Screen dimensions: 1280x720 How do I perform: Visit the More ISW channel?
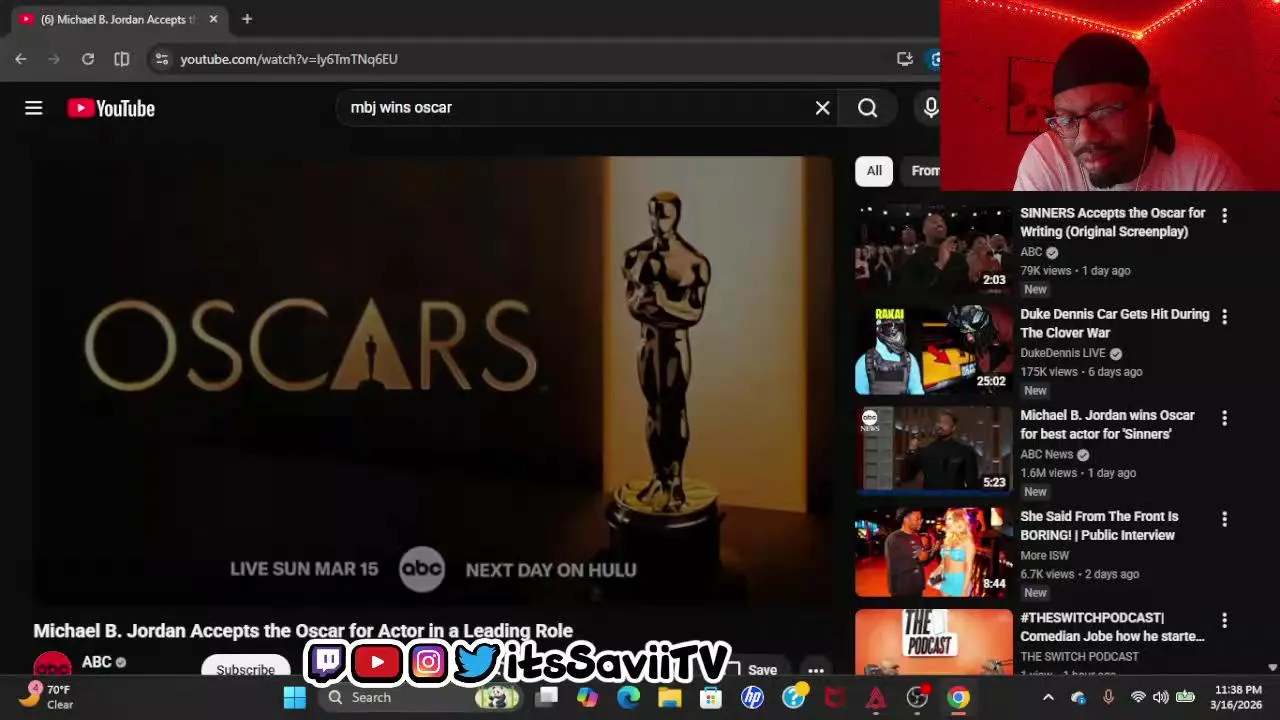(1044, 555)
